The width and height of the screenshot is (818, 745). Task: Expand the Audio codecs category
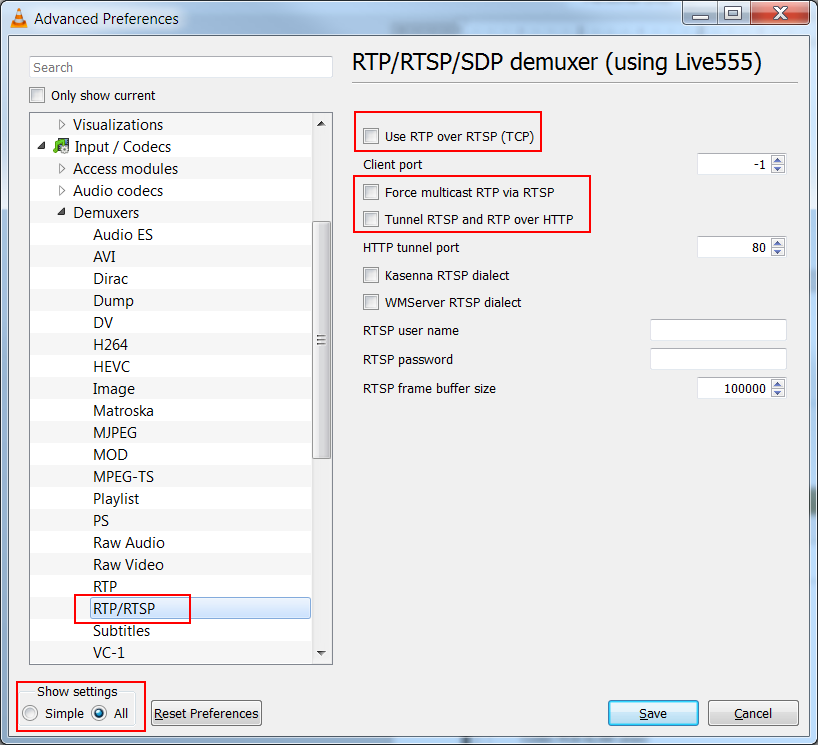(x=60, y=190)
